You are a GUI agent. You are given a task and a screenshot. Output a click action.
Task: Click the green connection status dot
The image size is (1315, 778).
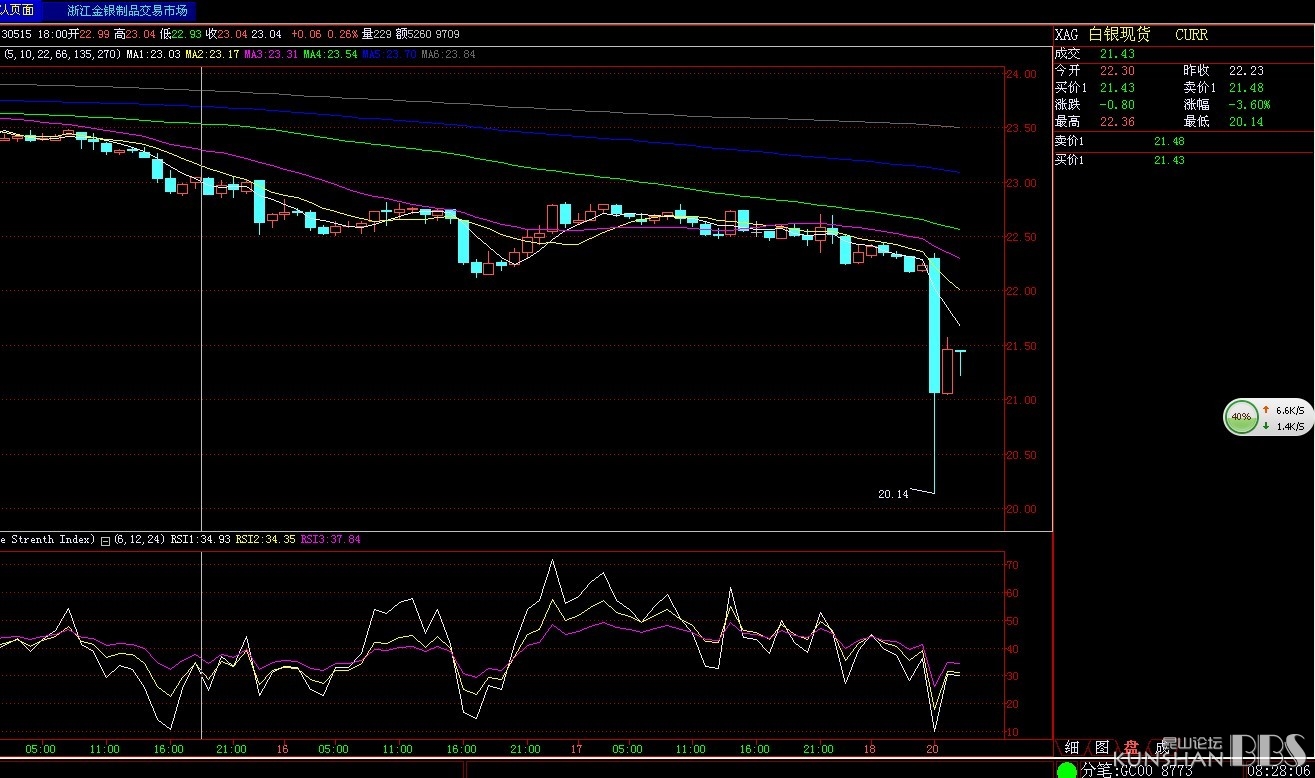pyautogui.click(x=1068, y=770)
